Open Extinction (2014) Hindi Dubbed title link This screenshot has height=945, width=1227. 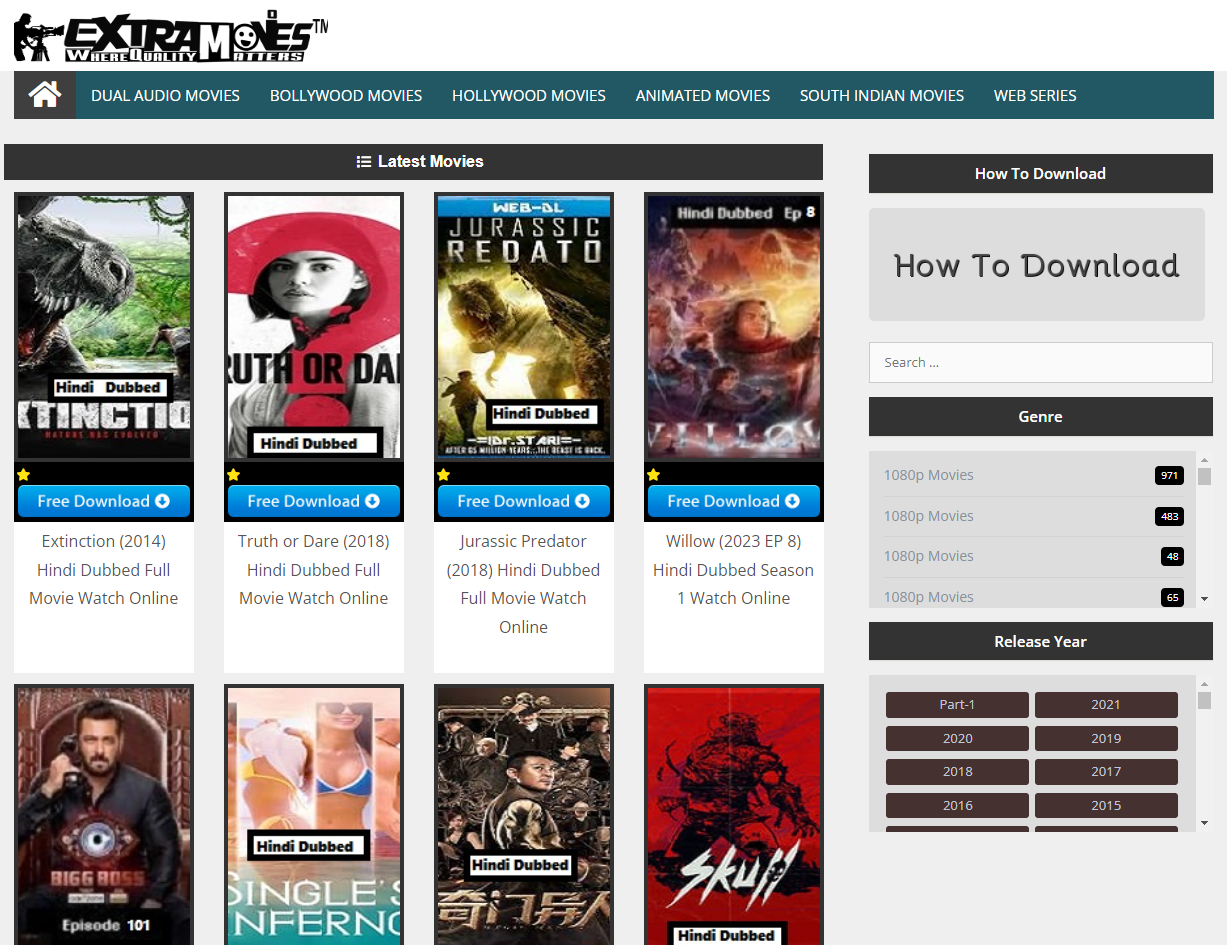coord(104,570)
